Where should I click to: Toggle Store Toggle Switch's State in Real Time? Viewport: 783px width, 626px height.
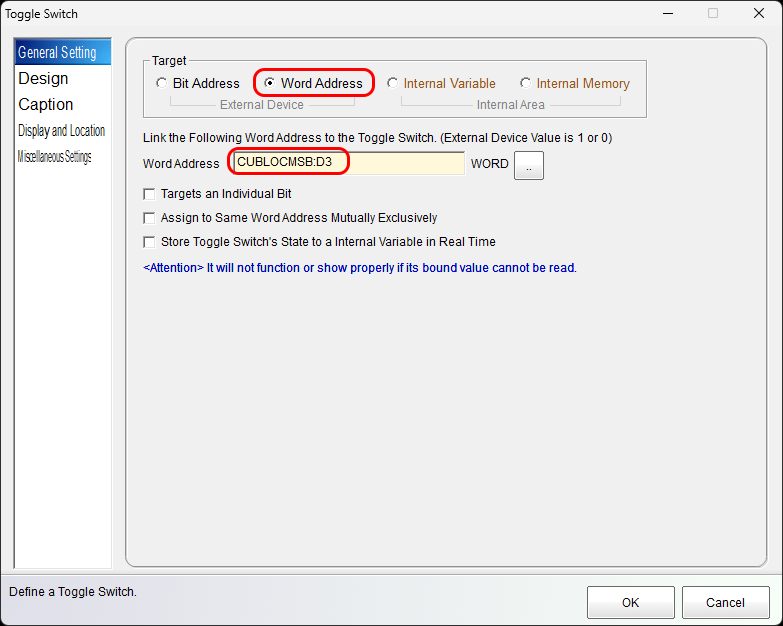150,242
